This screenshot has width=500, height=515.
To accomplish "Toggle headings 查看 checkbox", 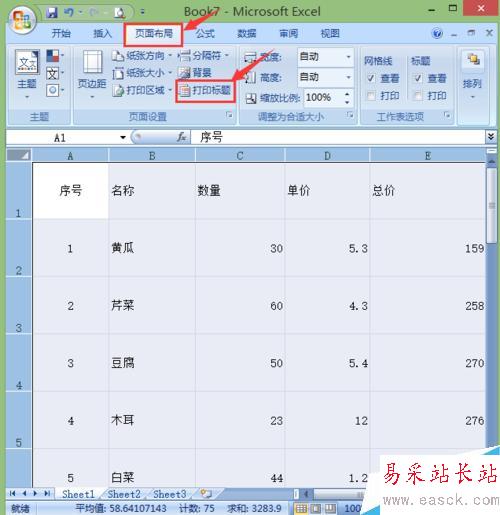I will click(418, 79).
